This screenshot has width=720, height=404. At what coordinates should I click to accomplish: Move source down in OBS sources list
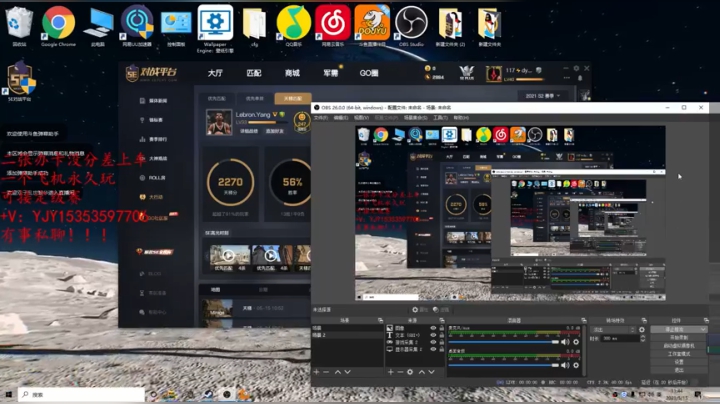coord(432,372)
